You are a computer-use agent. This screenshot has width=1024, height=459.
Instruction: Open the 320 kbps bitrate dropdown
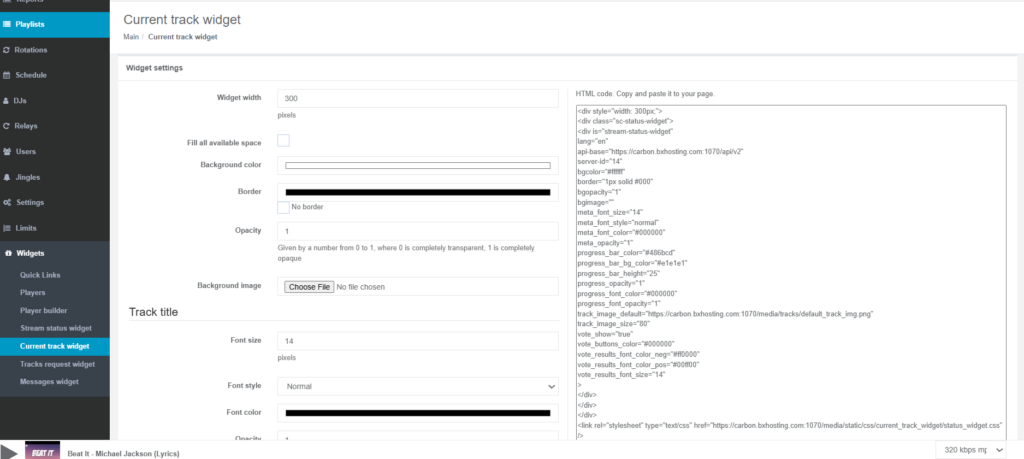[x=973, y=450]
